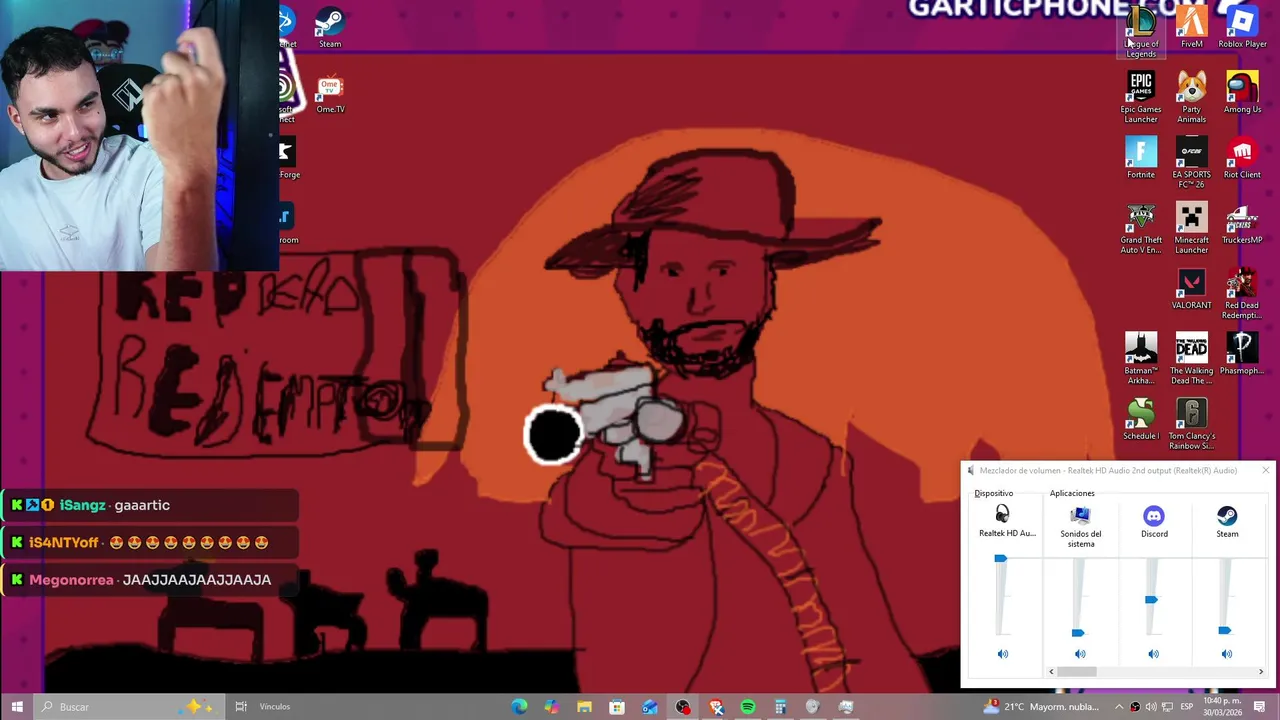Click Megonorrea username in chat overlay

pyautogui.click(x=72, y=580)
